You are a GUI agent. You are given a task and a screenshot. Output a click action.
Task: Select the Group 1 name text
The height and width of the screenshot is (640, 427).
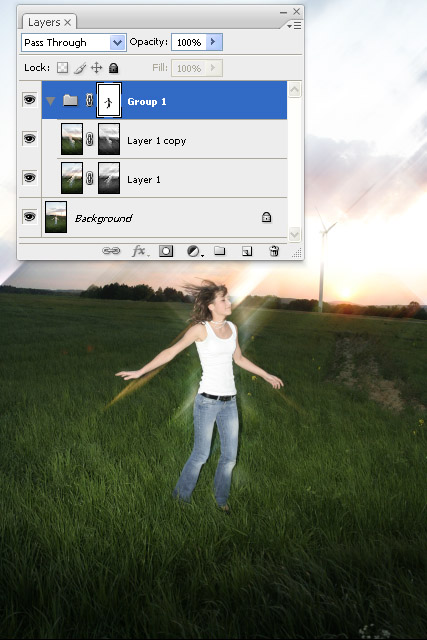pyautogui.click(x=147, y=102)
